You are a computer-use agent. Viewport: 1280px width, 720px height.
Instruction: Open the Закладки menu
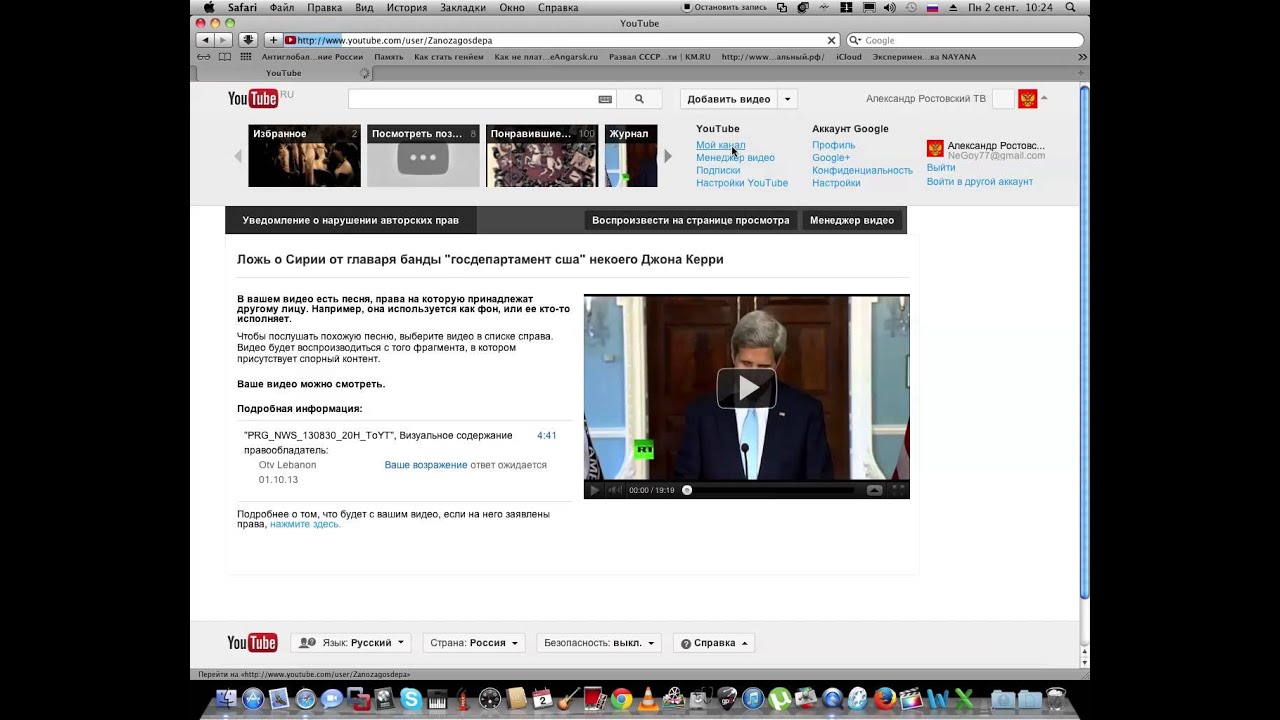pyautogui.click(x=463, y=7)
